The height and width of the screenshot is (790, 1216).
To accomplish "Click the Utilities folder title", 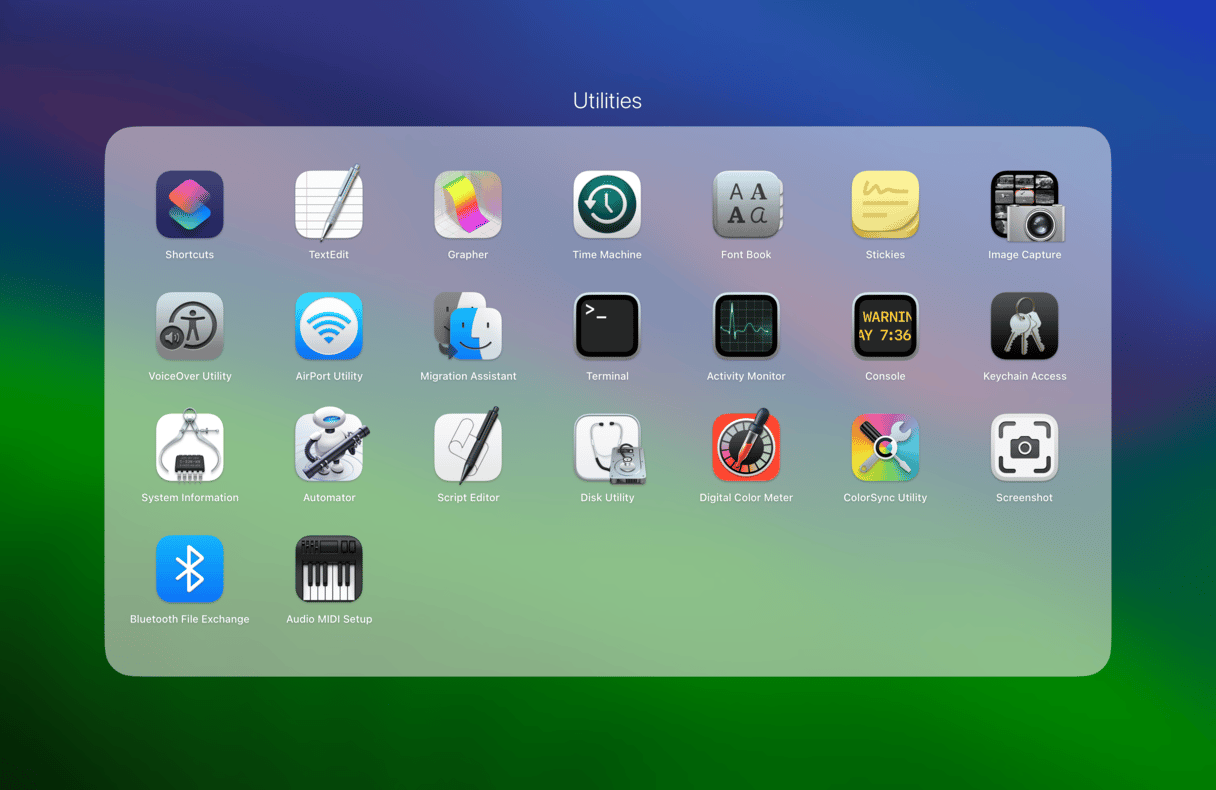I will pos(607,101).
